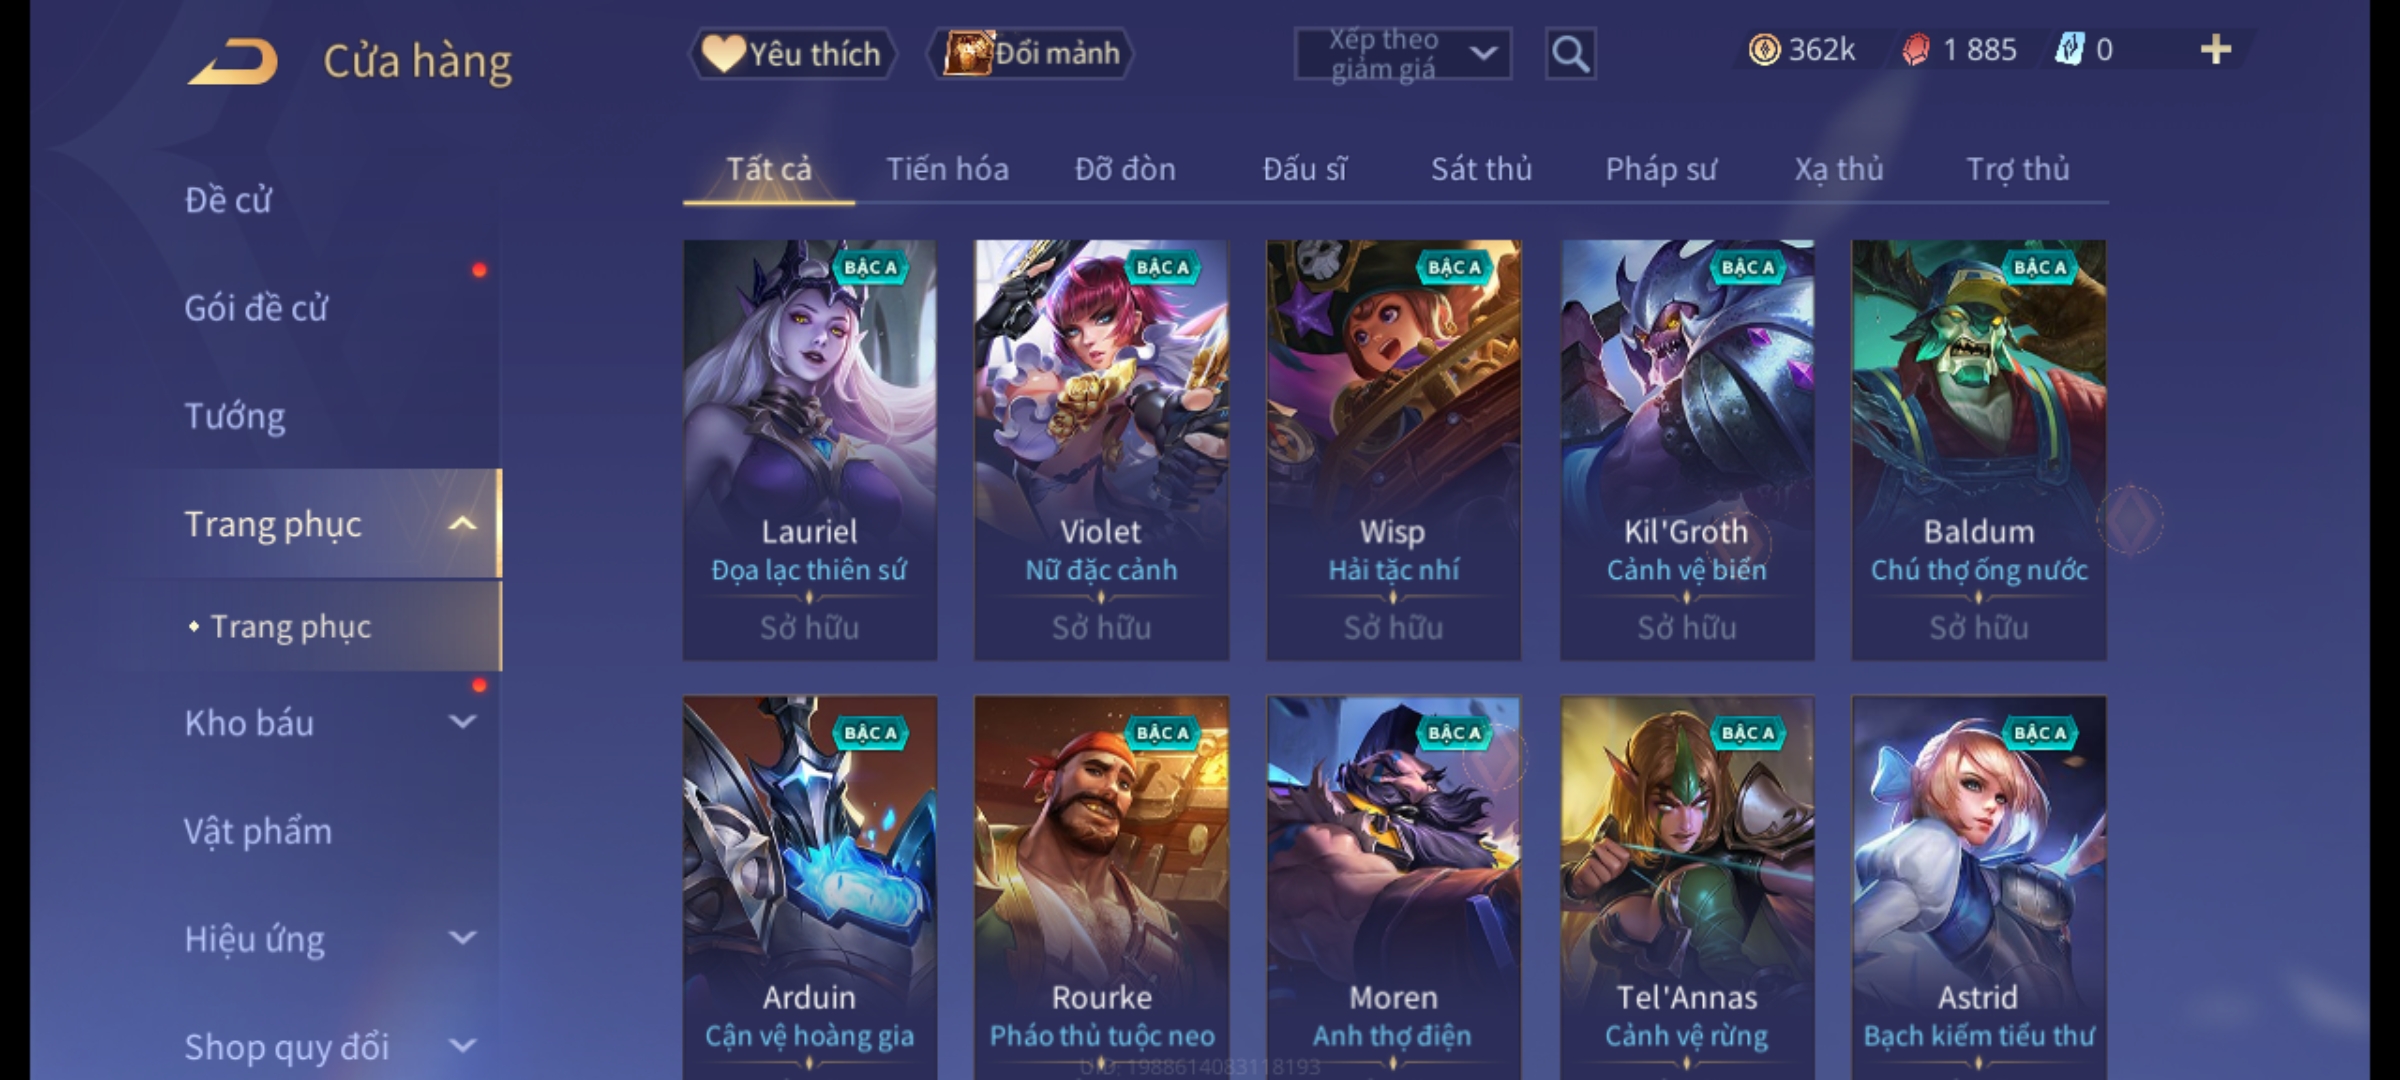
Task: Switch to the Tiến hóa tab
Action: click(x=947, y=169)
